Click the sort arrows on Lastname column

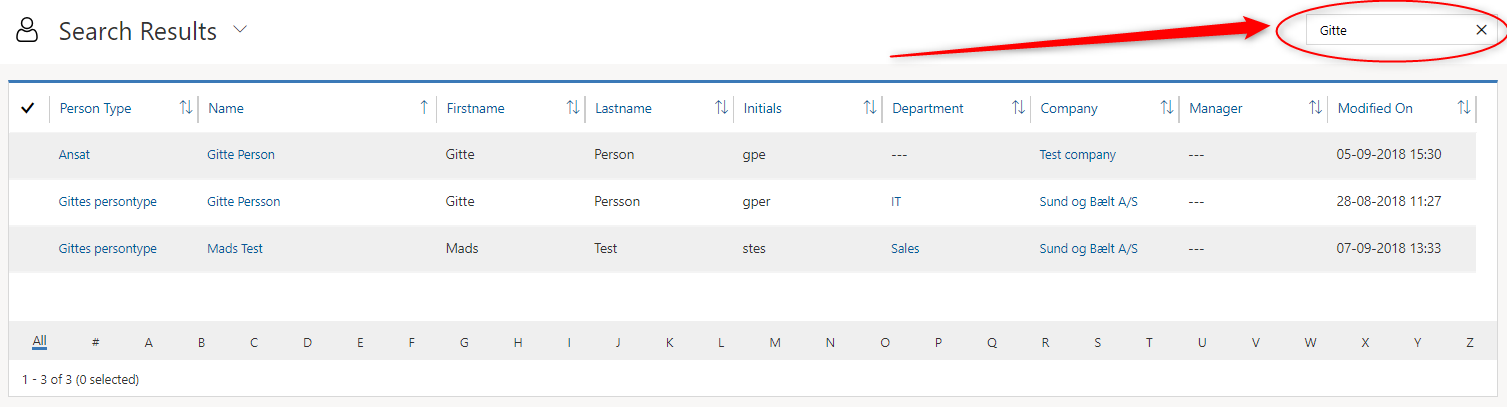(x=721, y=108)
